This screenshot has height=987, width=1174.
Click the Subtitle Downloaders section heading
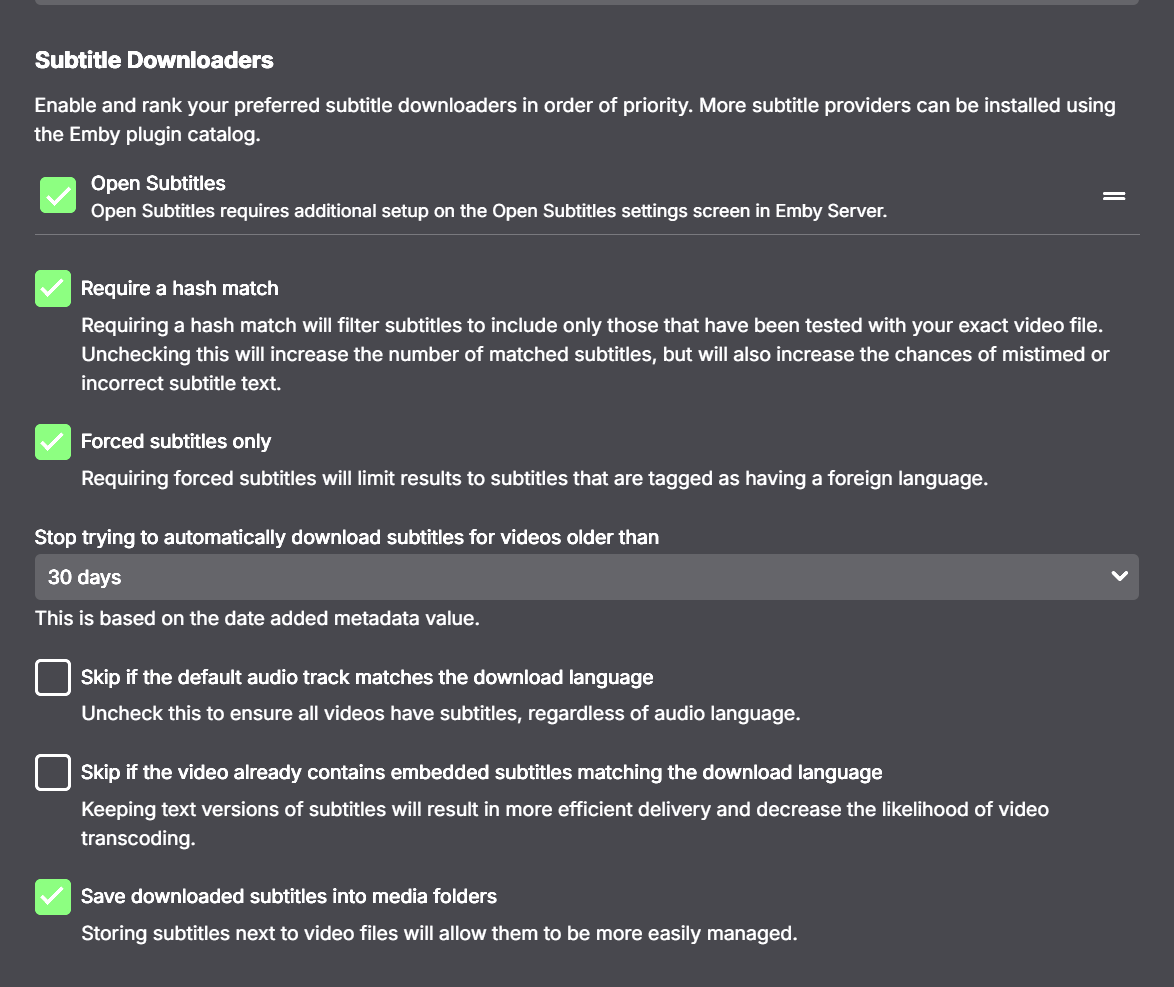(154, 60)
